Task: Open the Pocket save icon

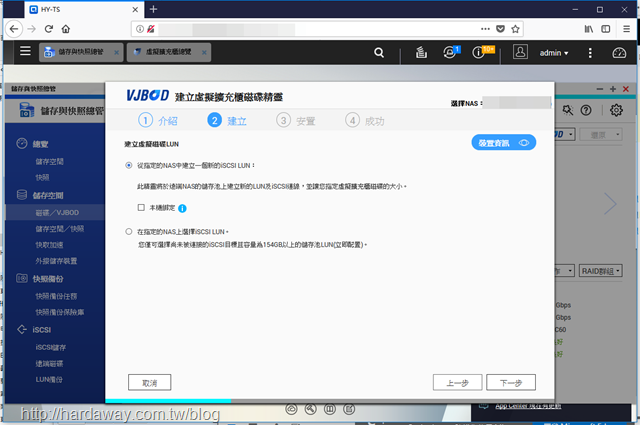Action: (500, 29)
